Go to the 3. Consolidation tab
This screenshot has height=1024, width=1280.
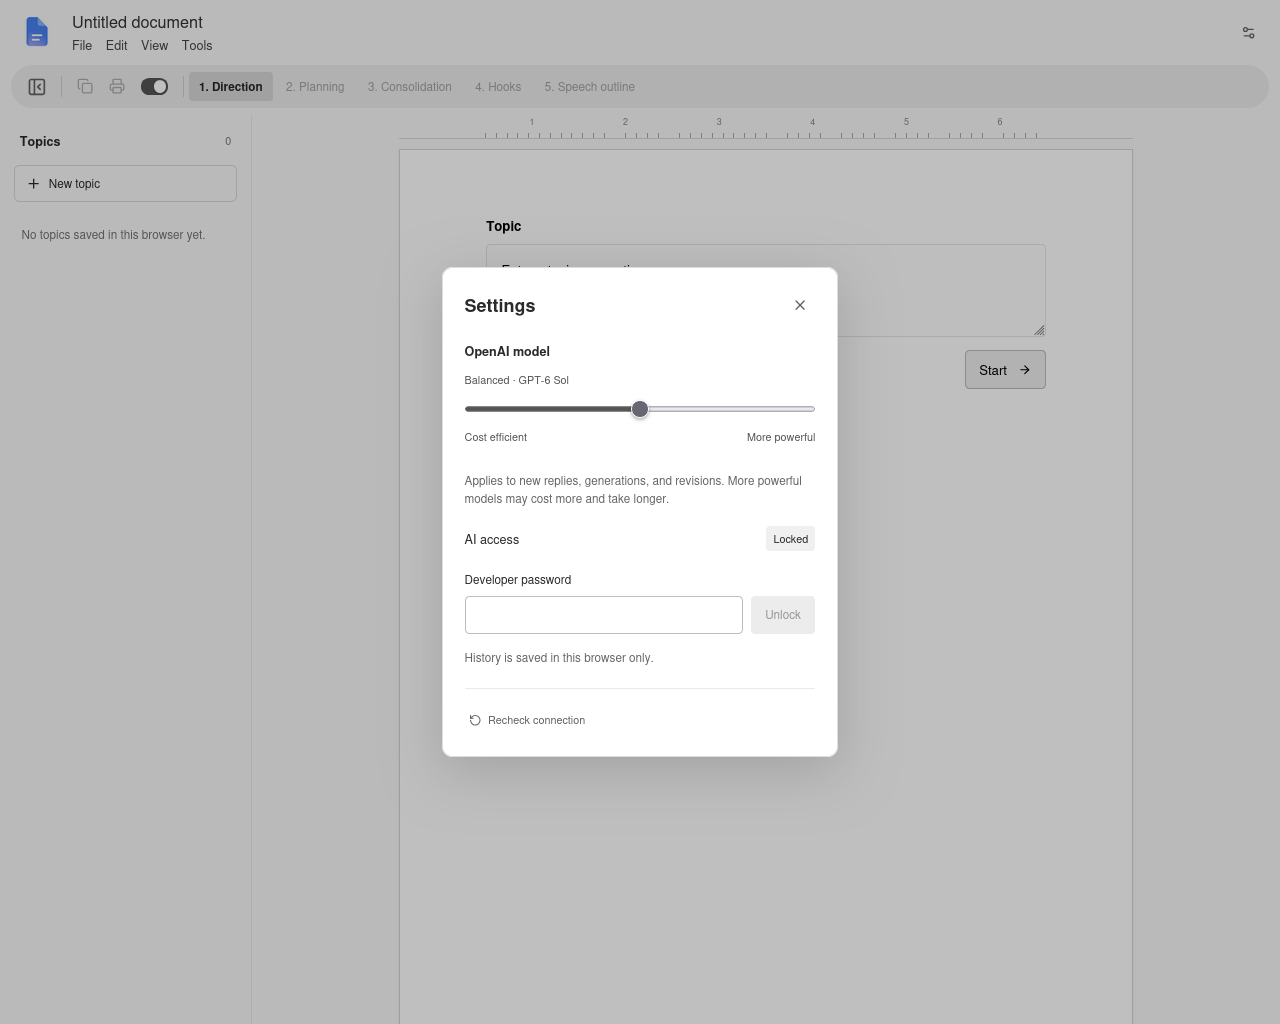pyautogui.click(x=409, y=87)
